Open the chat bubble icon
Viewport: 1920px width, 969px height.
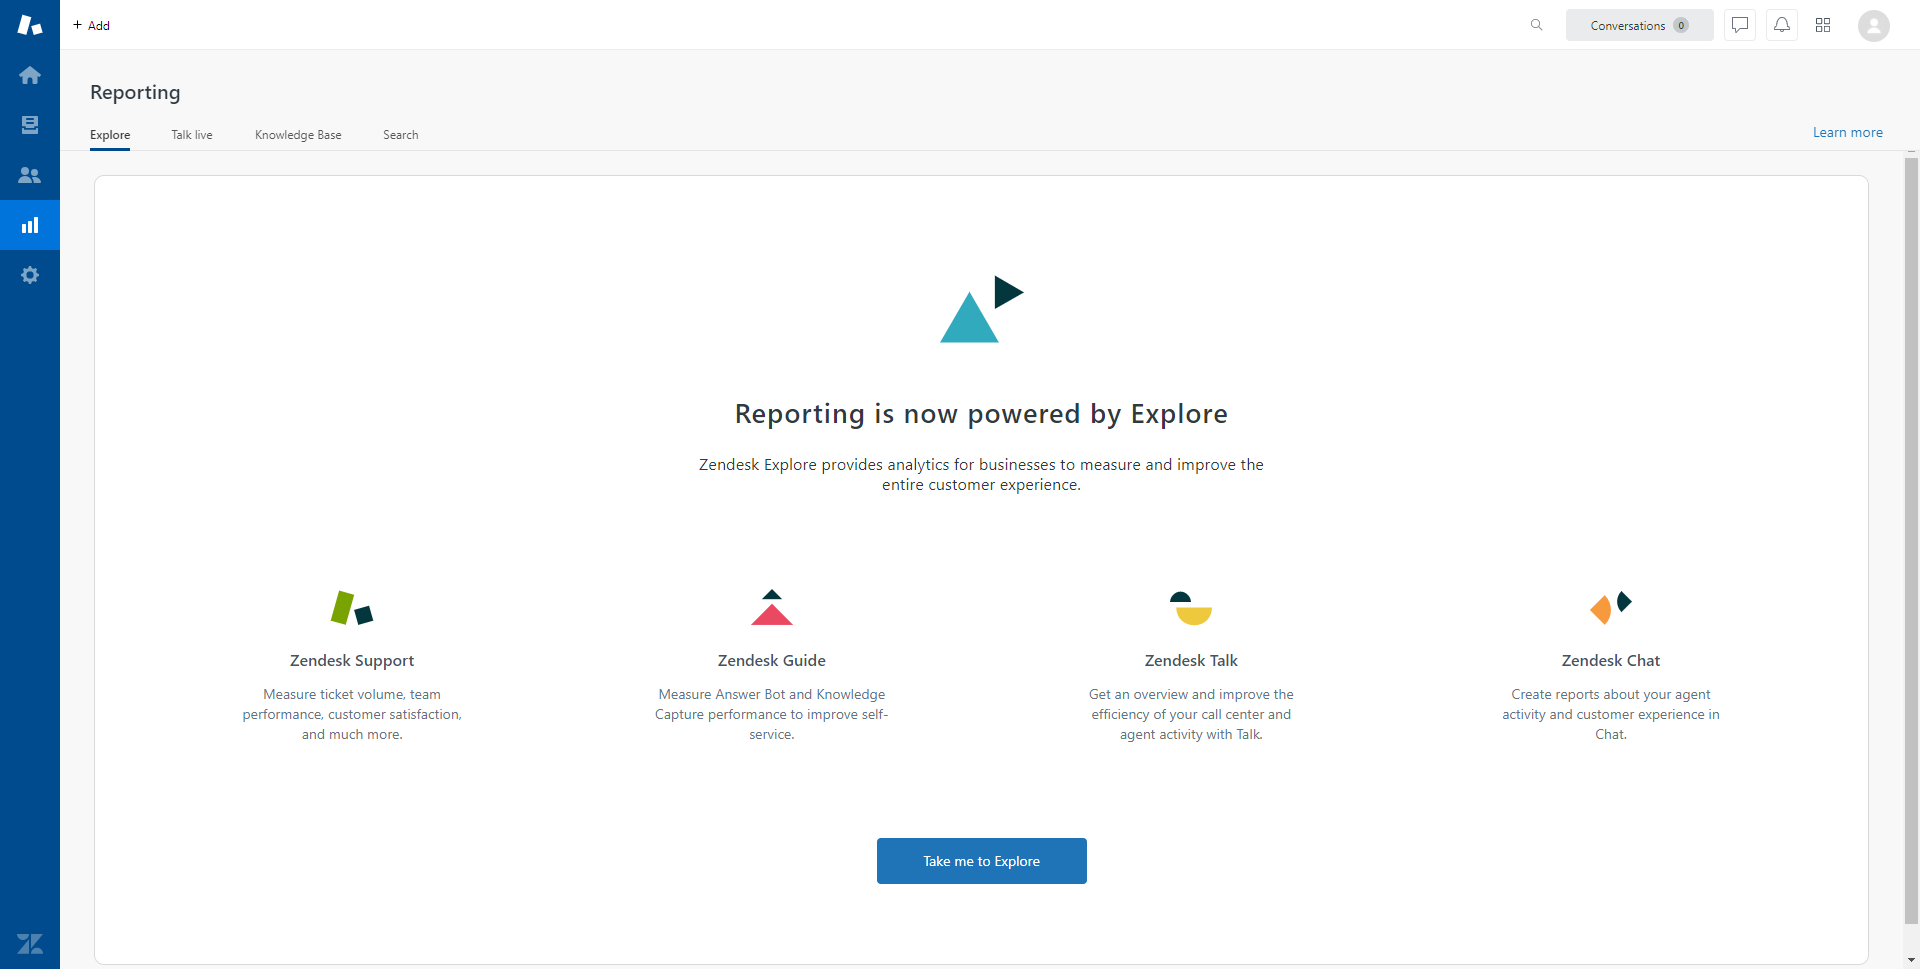coord(1740,25)
